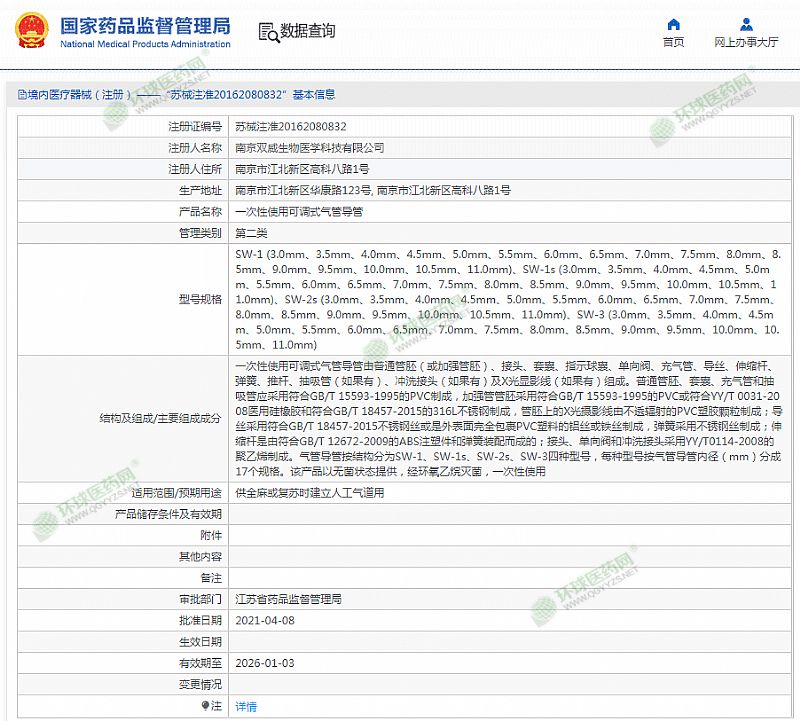
Task: Click the approval date 2021-04-08 cell
Action: pyautogui.click(x=265, y=621)
